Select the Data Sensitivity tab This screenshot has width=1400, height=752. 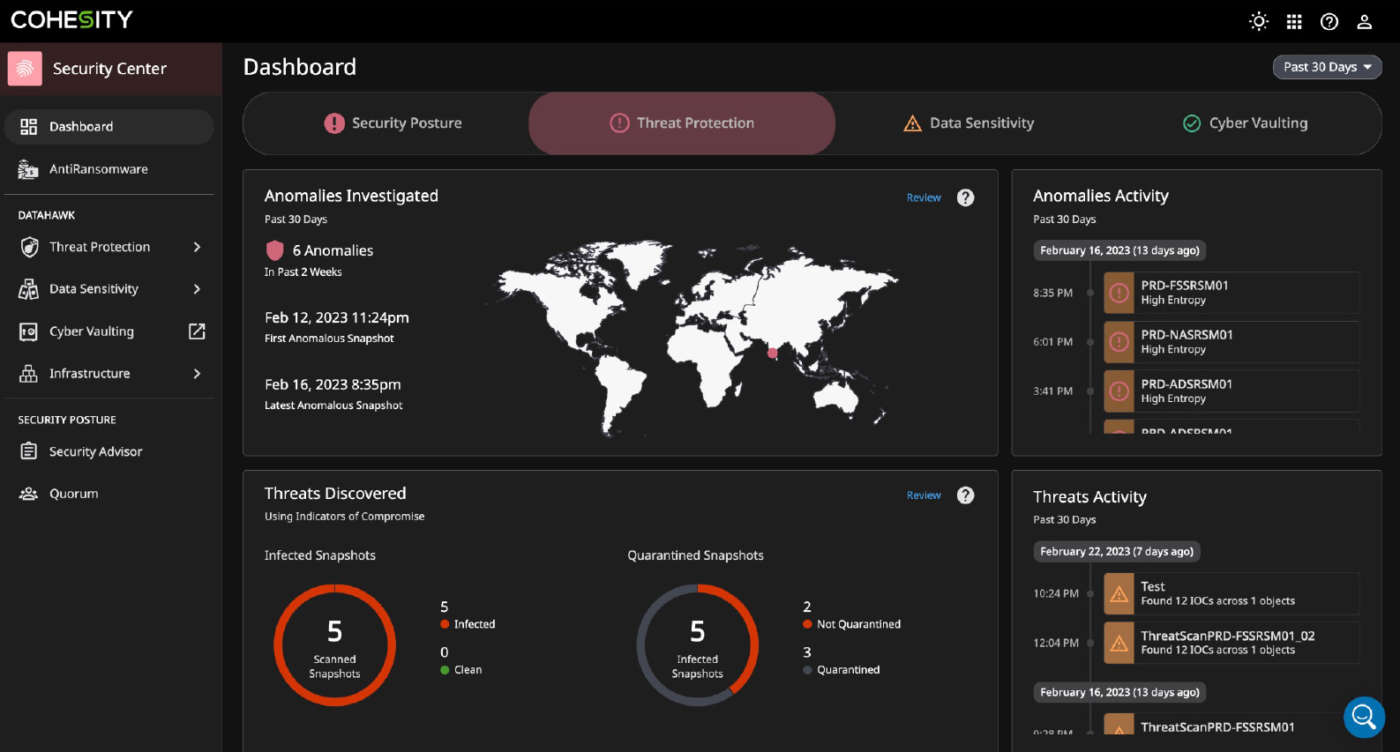(x=968, y=123)
